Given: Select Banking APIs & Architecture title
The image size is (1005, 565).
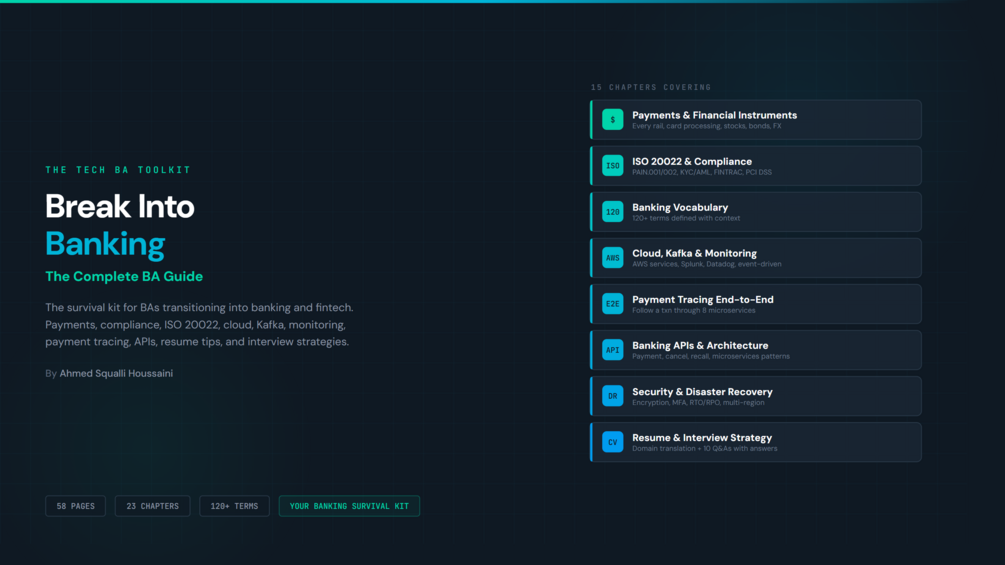Looking at the screenshot, I should pos(700,346).
